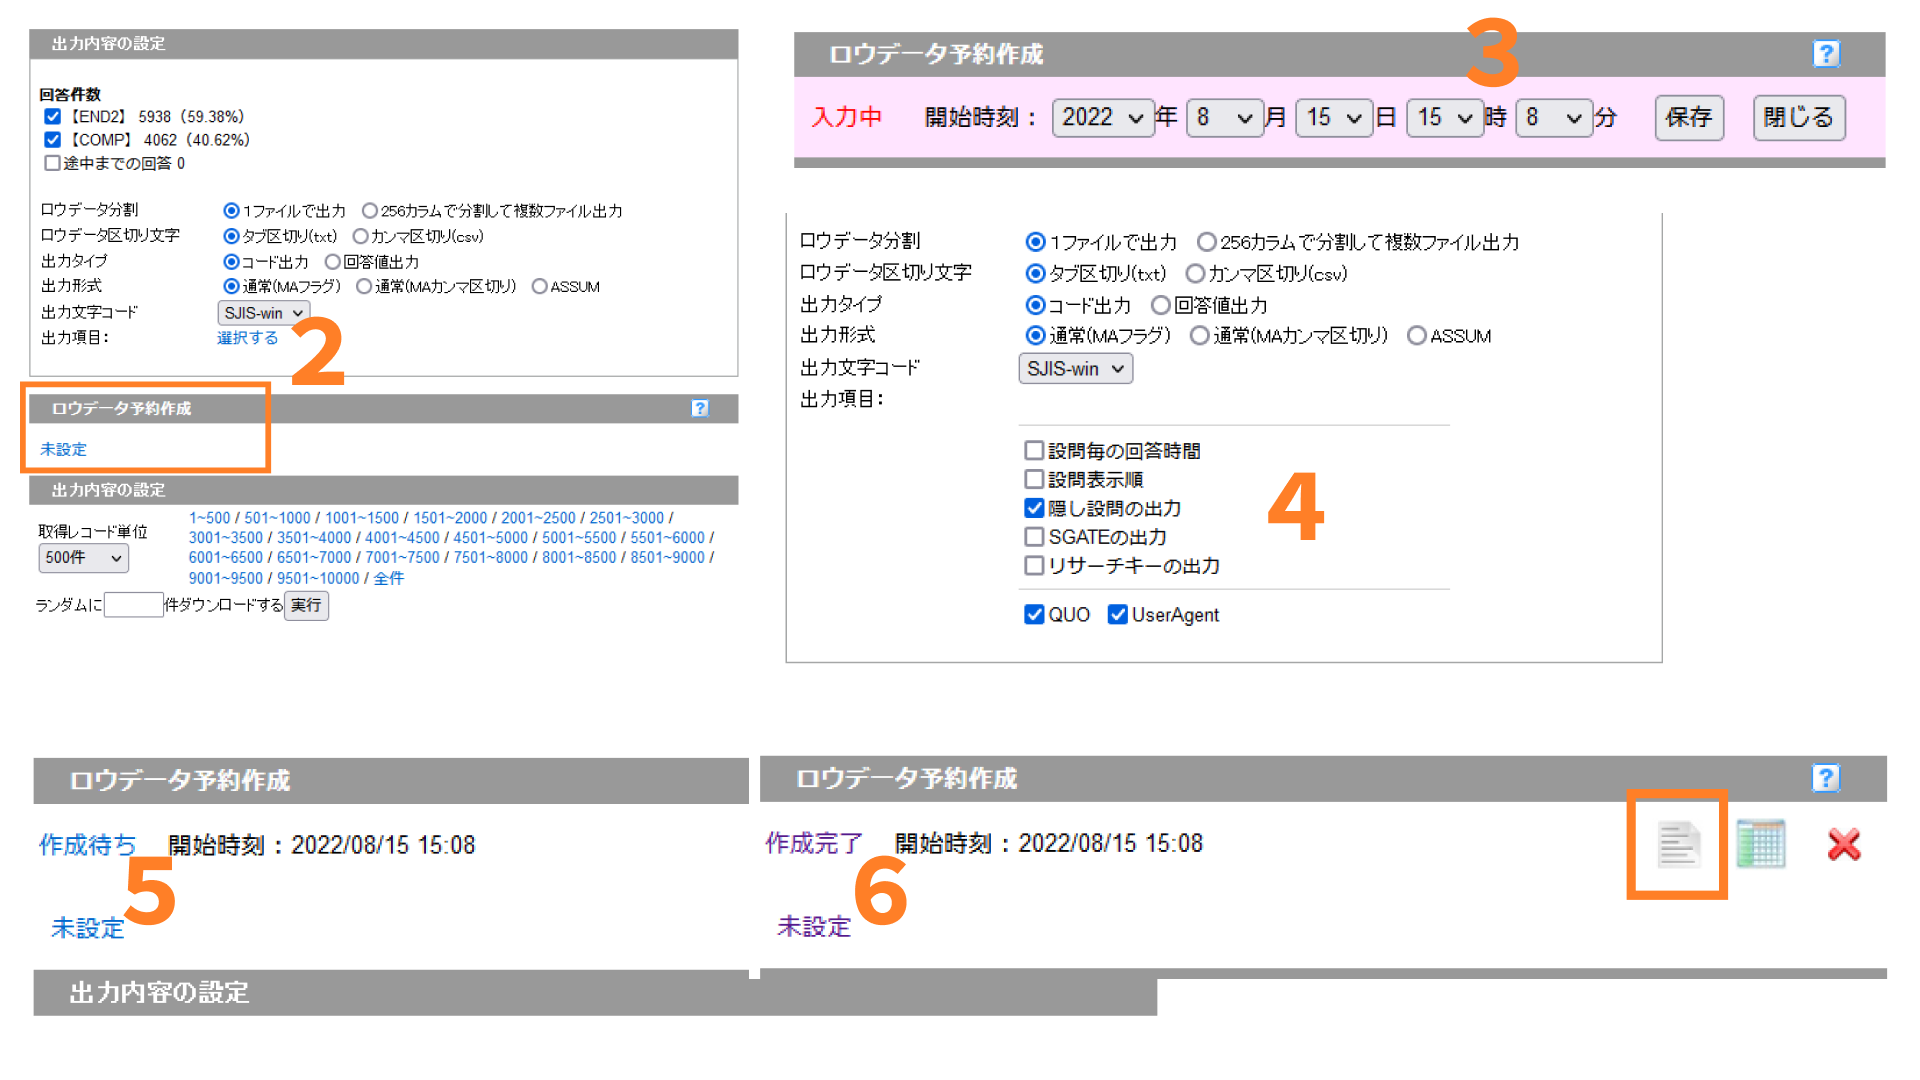Screen dimensions: 1920x1080
Task: Select the 回答値出力 radio in the larger settings panel
Action: point(1160,305)
